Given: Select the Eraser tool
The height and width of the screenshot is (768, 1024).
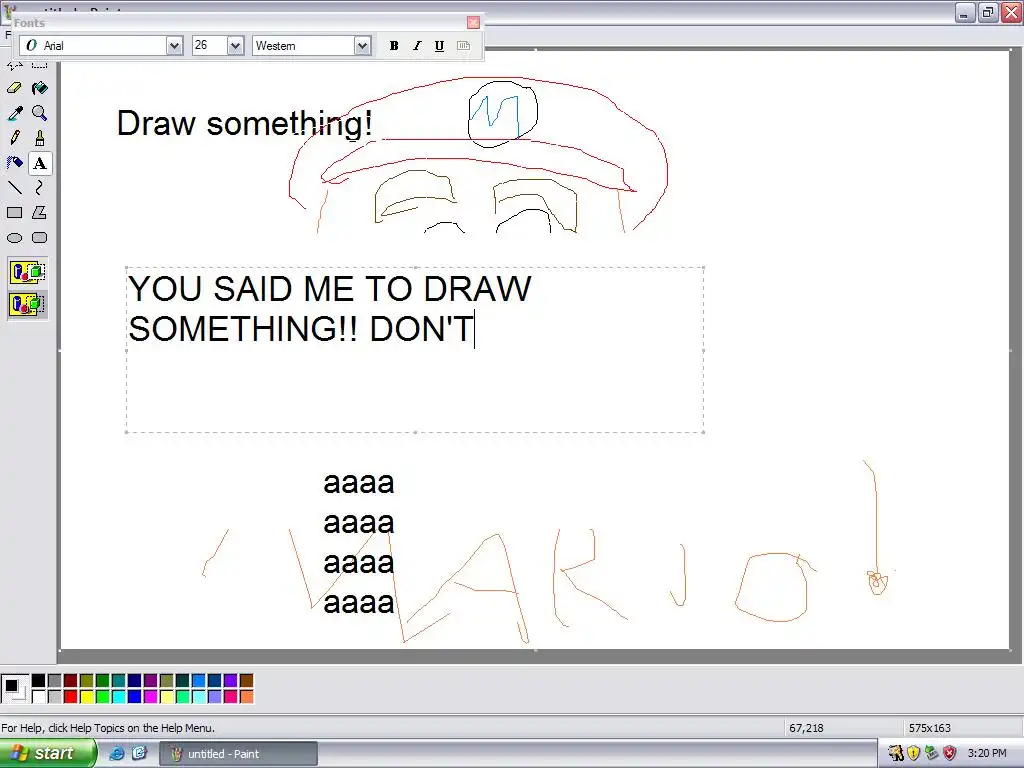Looking at the screenshot, I should click(x=14, y=88).
